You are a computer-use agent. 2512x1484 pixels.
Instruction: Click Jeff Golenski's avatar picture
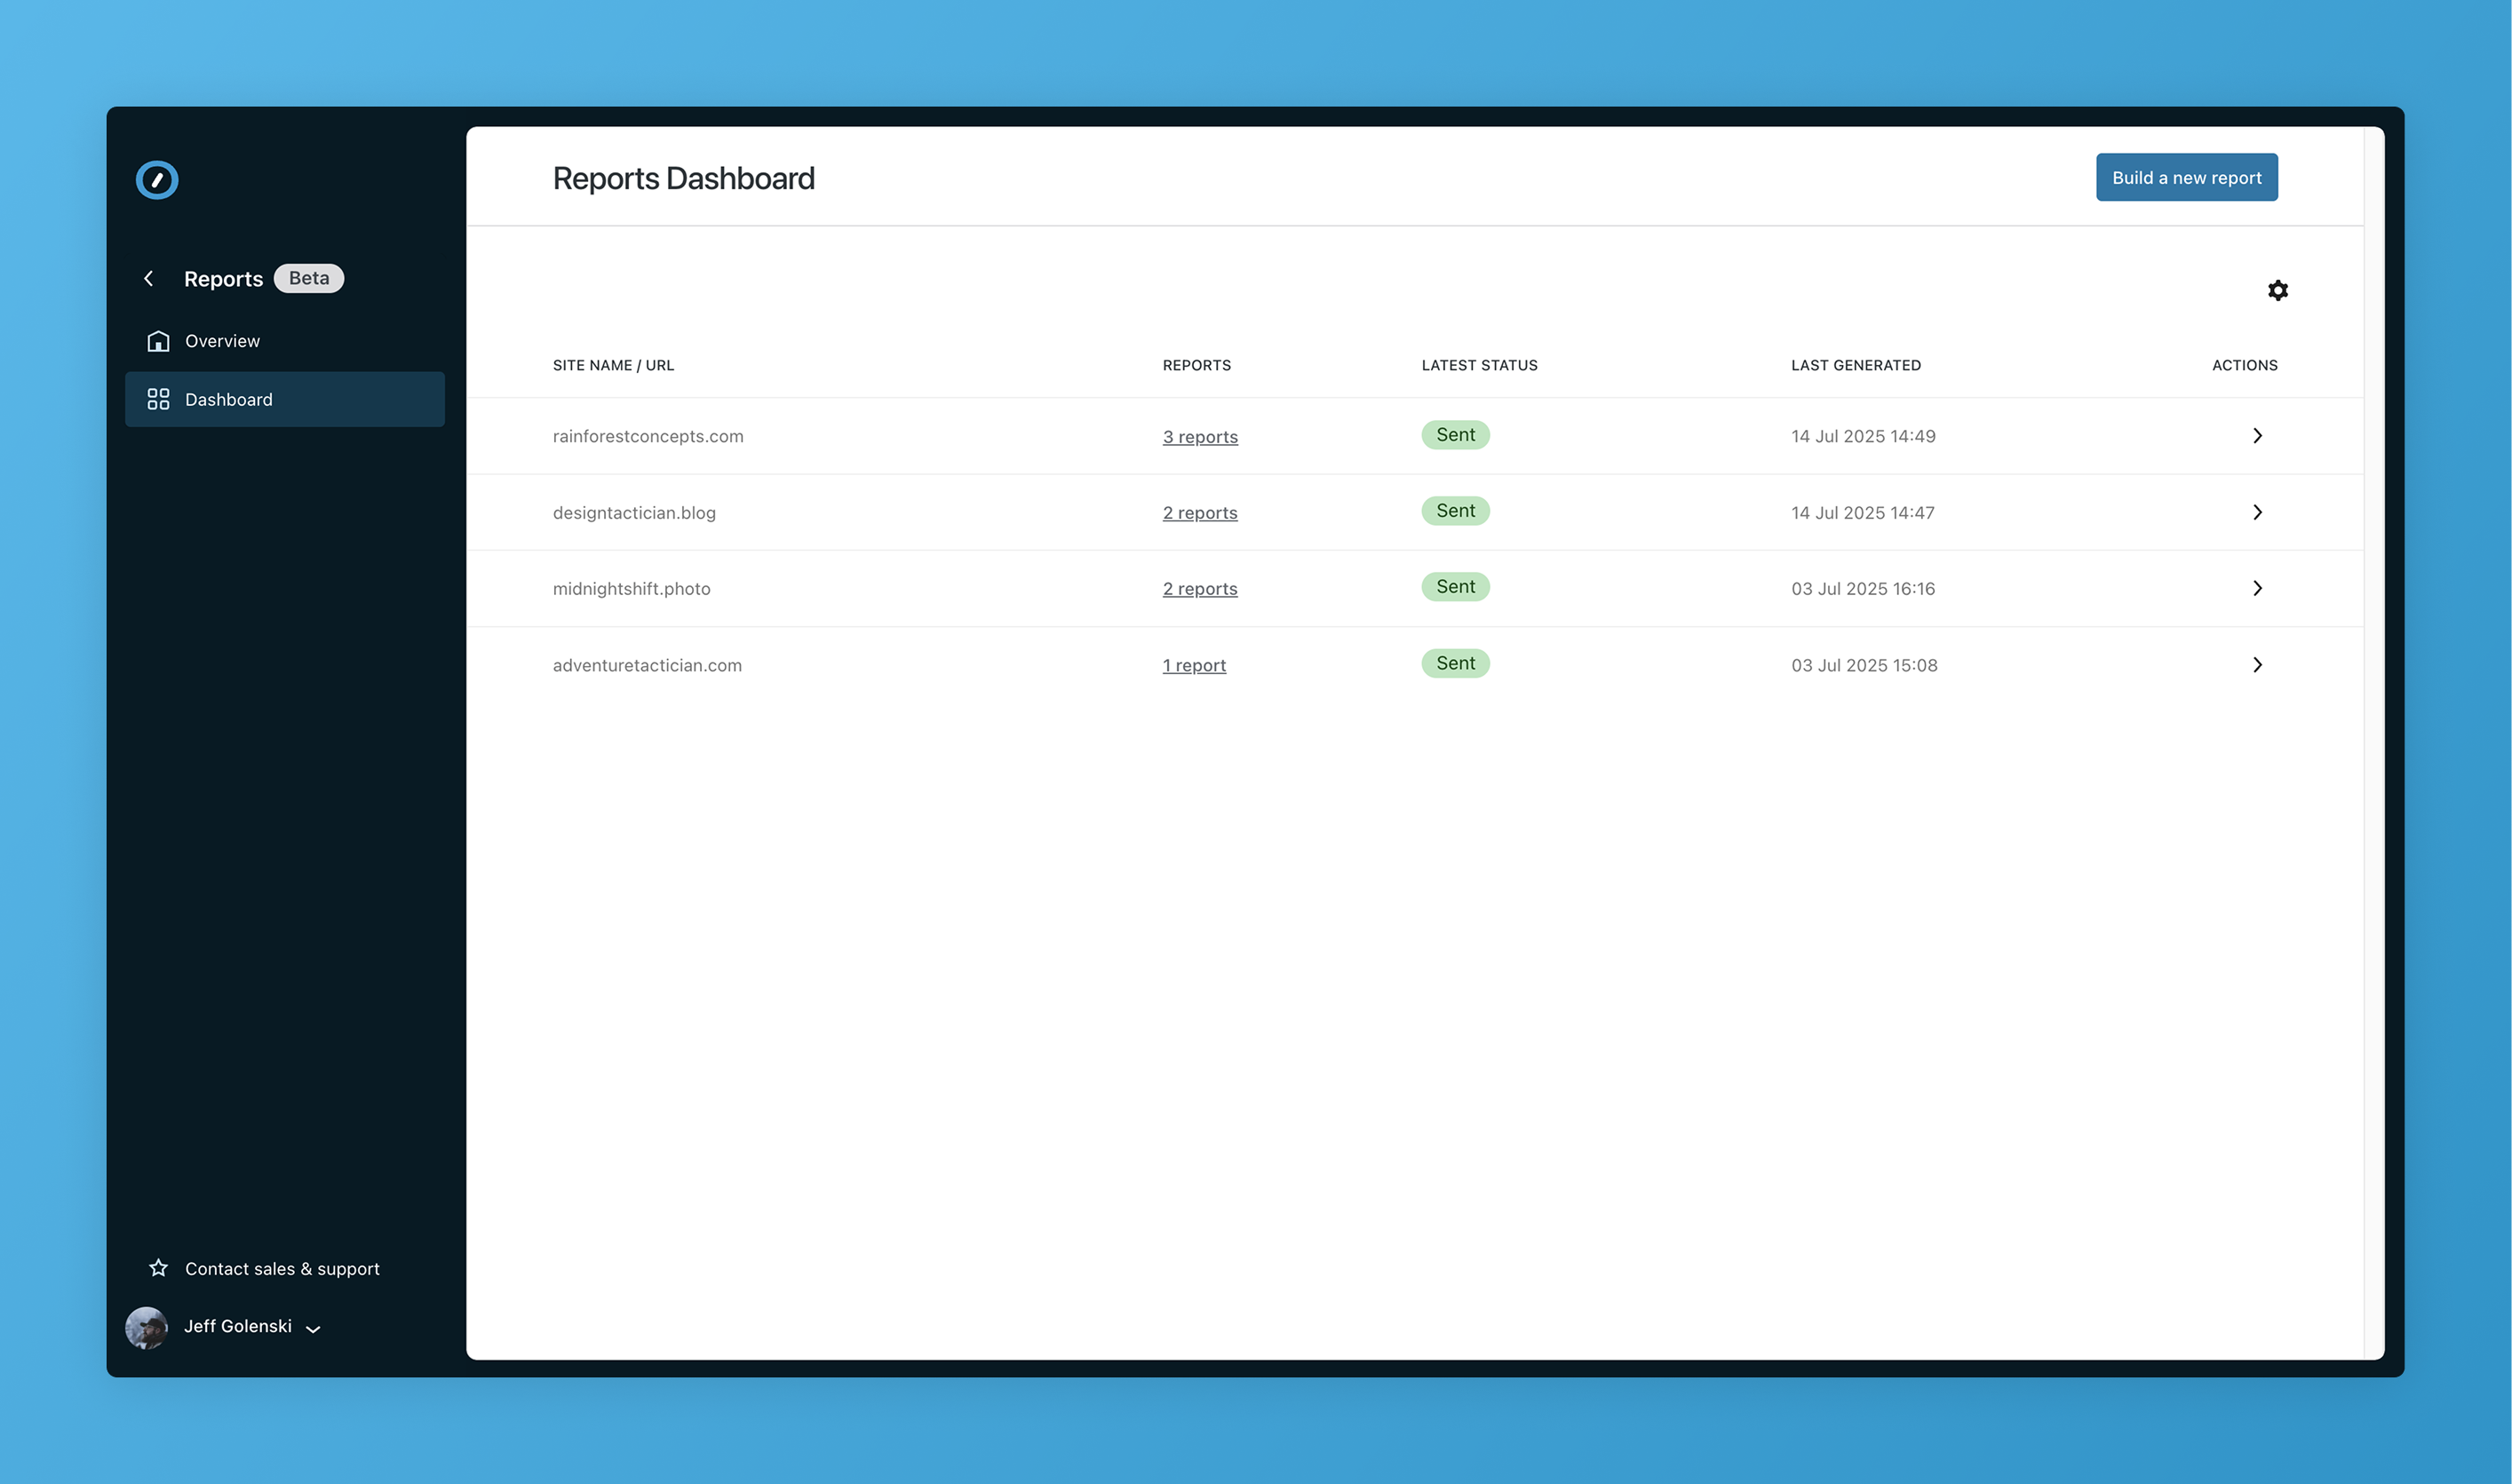(x=146, y=1327)
